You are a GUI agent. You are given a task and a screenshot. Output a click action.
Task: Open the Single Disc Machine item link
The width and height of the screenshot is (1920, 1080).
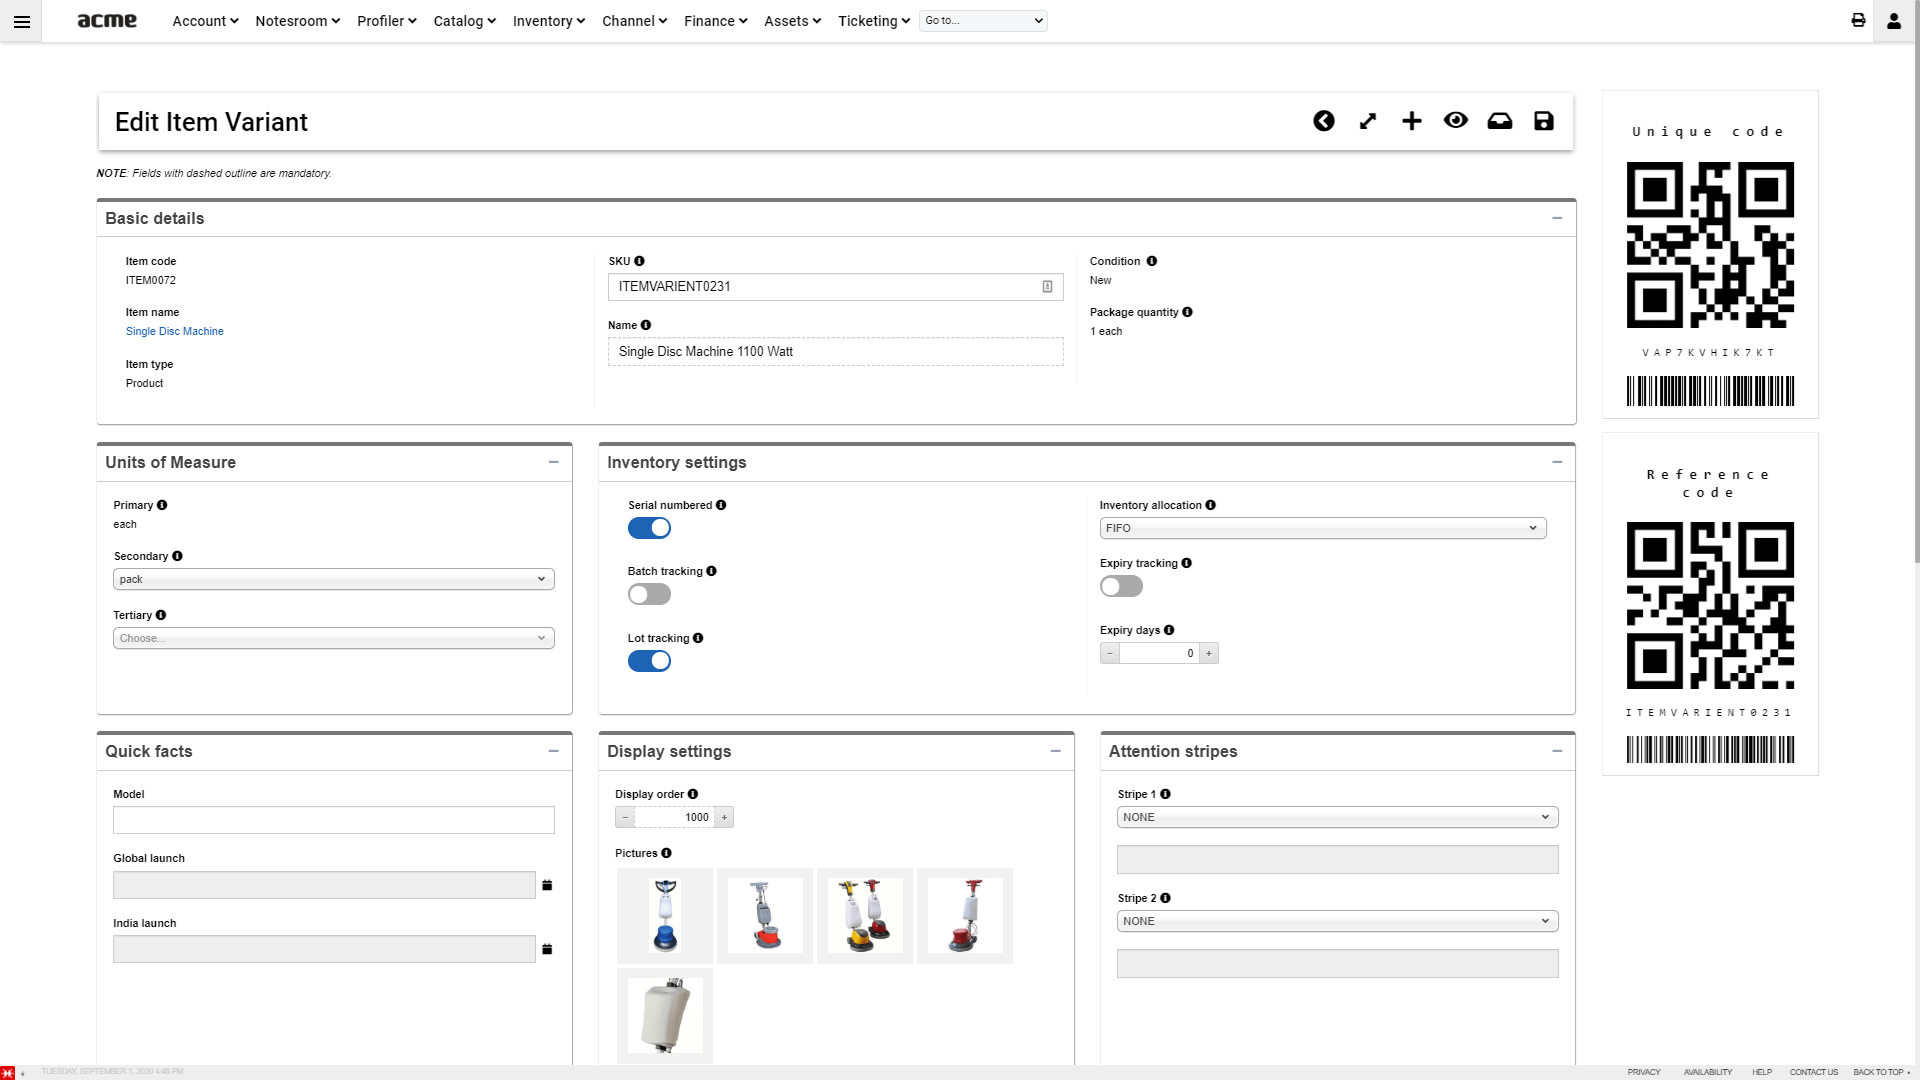click(x=175, y=331)
